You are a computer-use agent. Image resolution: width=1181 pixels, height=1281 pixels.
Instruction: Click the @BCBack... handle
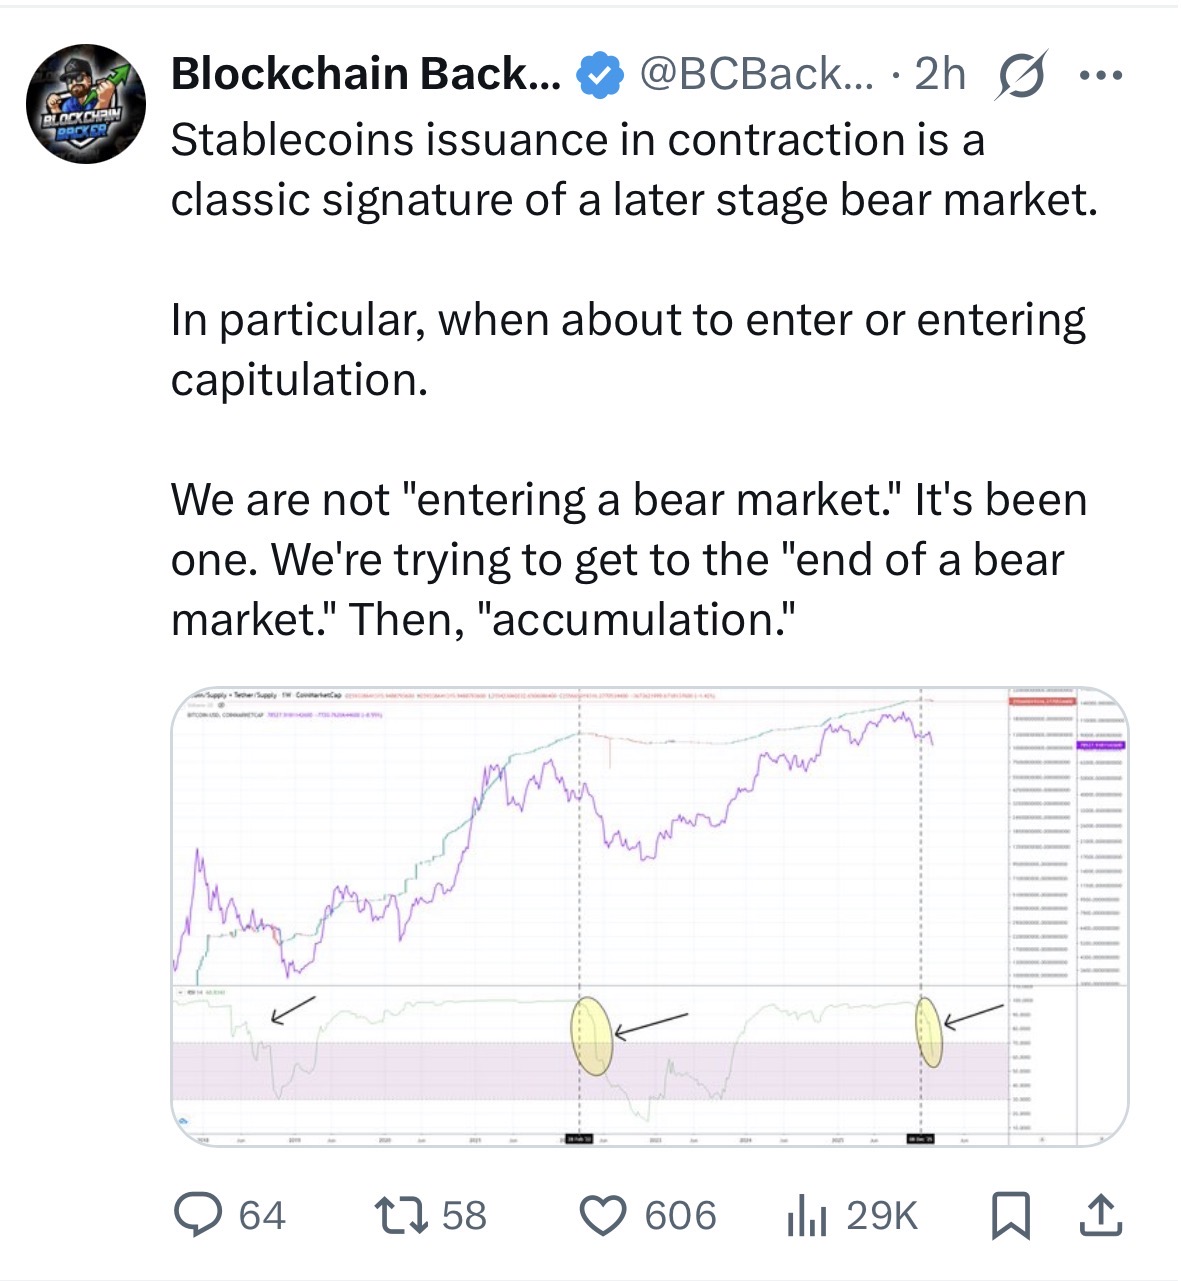757,75
